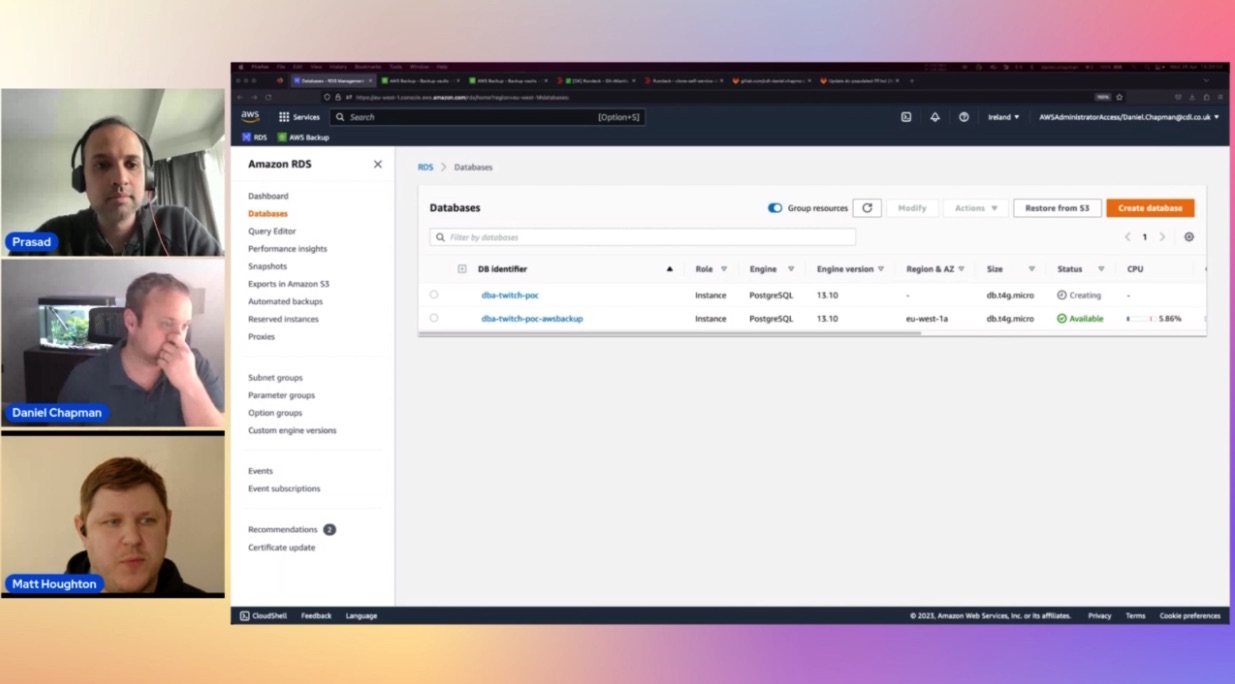Image resolution: width=1235 pixels, height=684 pixels.
Task: Open Cookie preferences in the footer
Action: coord(1190,616)
